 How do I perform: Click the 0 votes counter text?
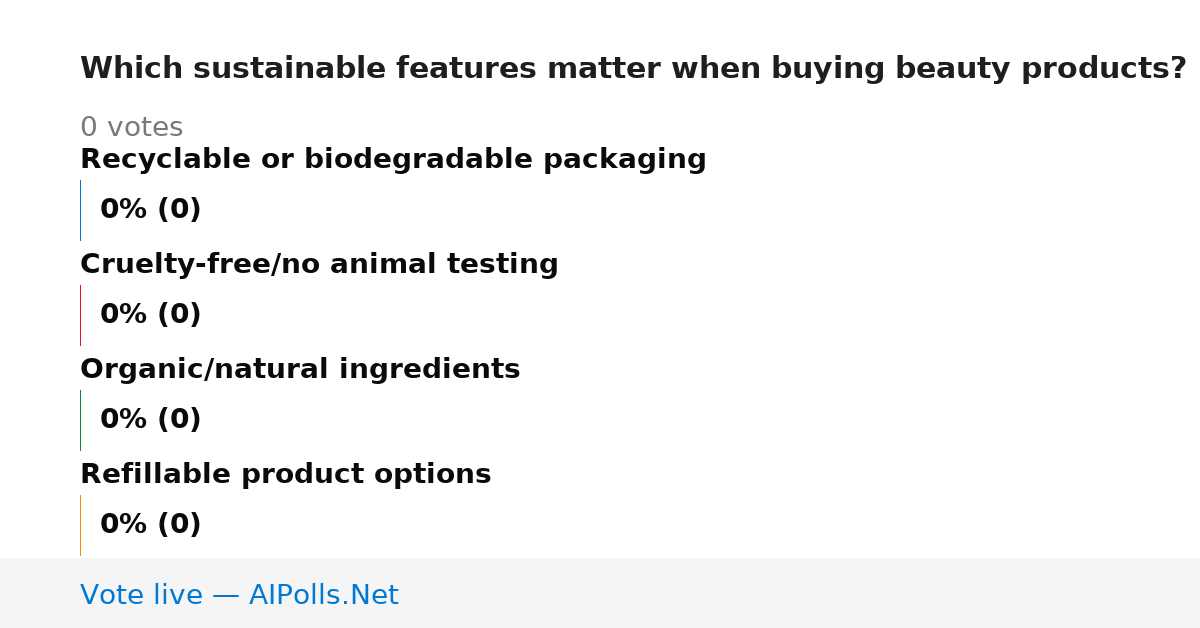pos(131,128)
